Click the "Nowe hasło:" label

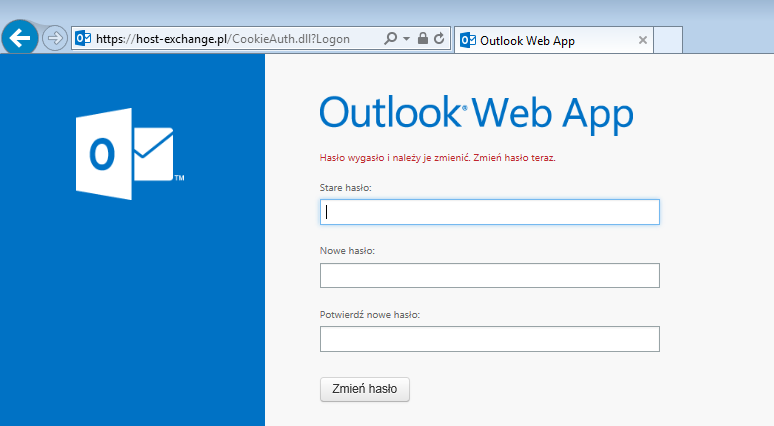(347, 251)
